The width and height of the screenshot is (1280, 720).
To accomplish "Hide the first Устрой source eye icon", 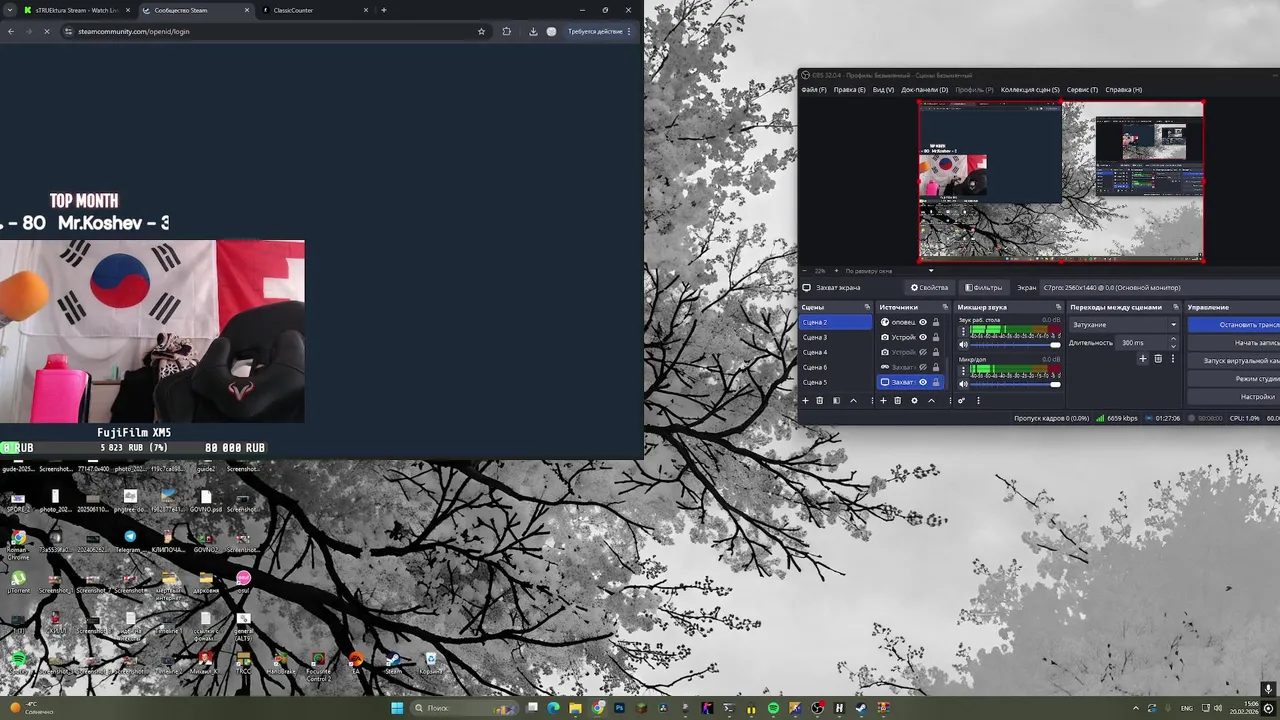I will (923, 337).
